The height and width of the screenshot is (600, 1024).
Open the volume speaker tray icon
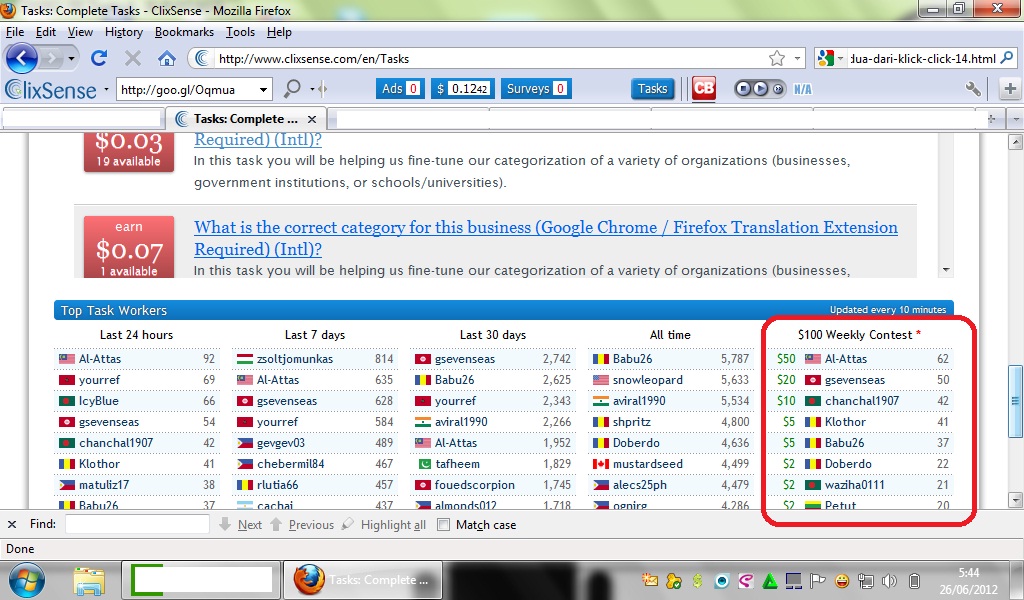point(888,580)
